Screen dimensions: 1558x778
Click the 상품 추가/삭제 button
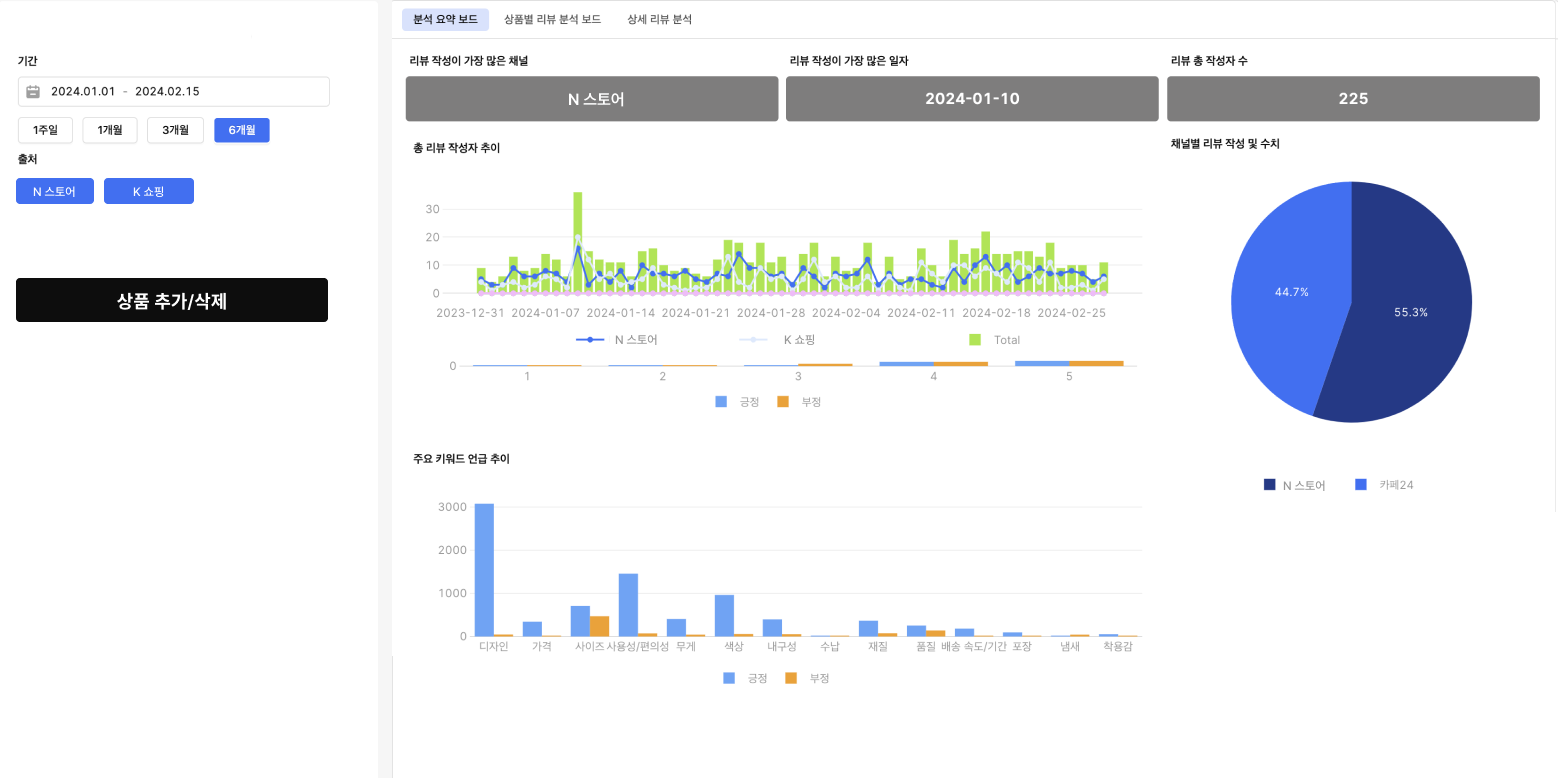pos(172,300)
